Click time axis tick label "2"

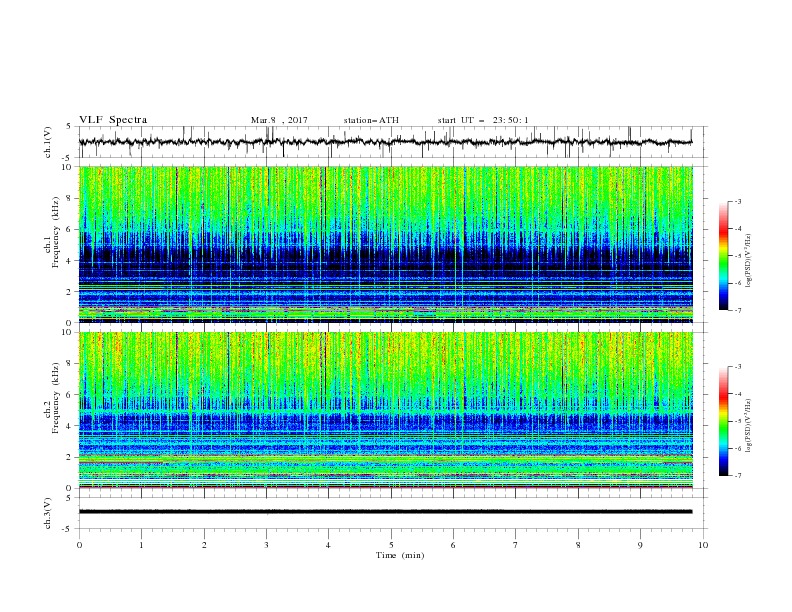(x=204, y=545)
